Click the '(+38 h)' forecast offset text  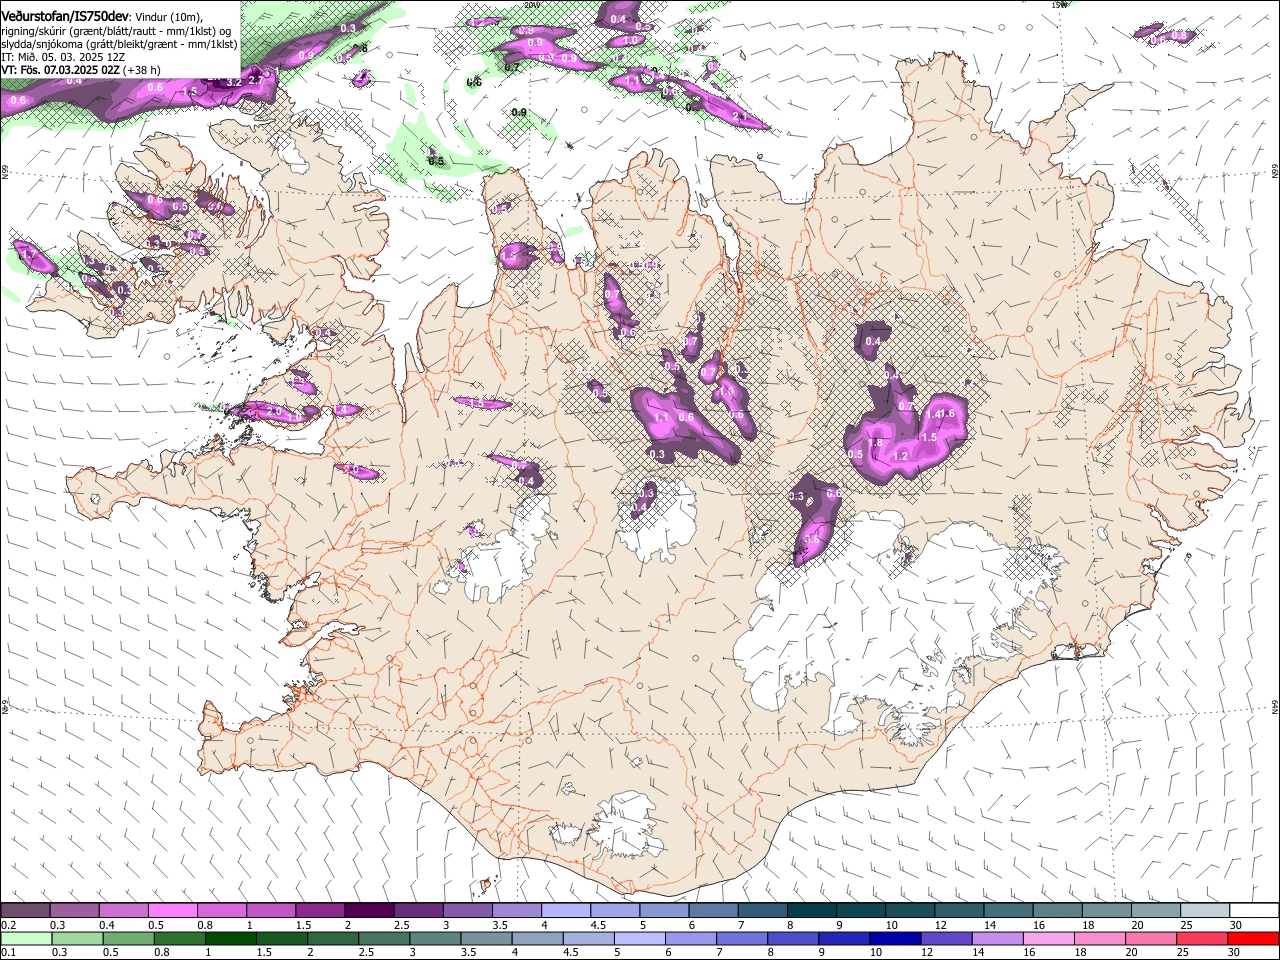click(x=142, y=71)
